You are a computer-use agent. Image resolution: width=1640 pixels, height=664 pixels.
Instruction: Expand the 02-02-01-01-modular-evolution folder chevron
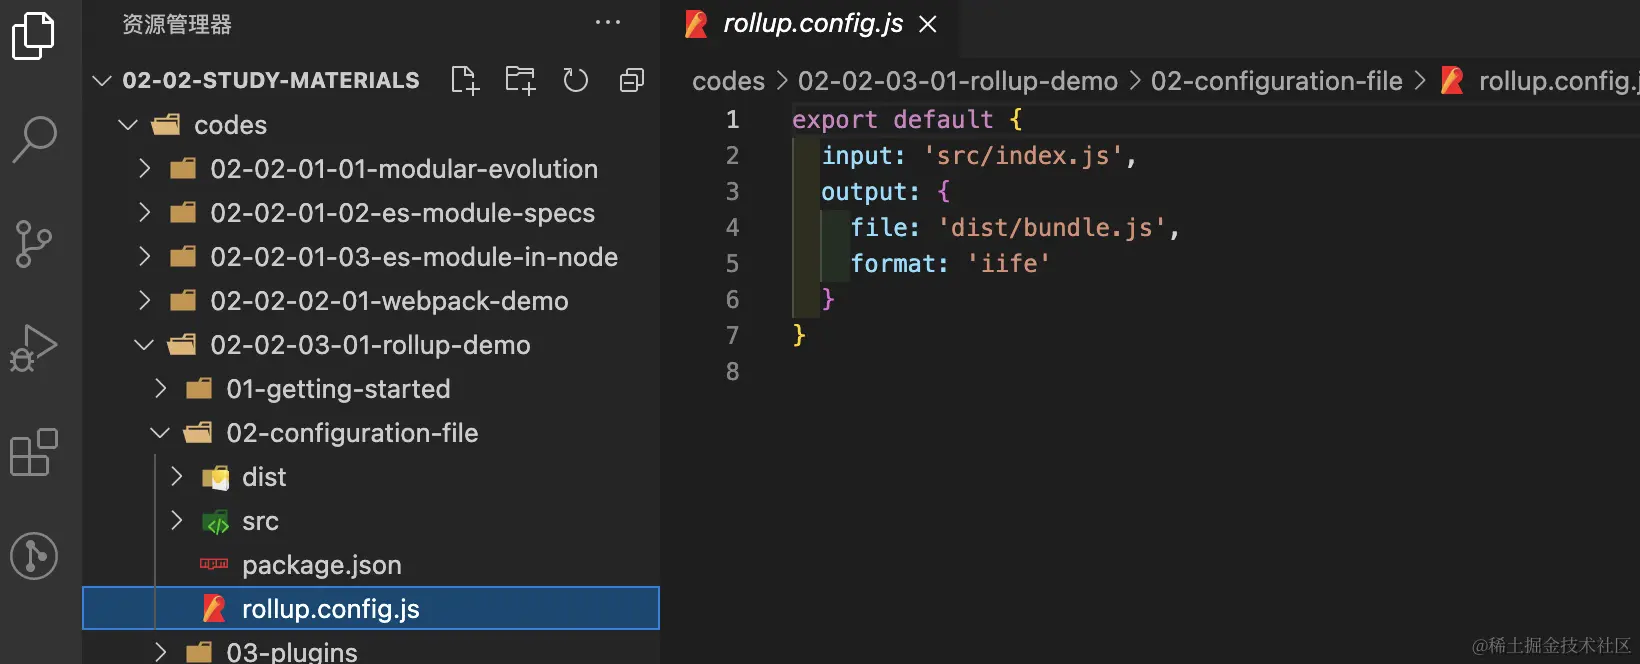point(145,168)
